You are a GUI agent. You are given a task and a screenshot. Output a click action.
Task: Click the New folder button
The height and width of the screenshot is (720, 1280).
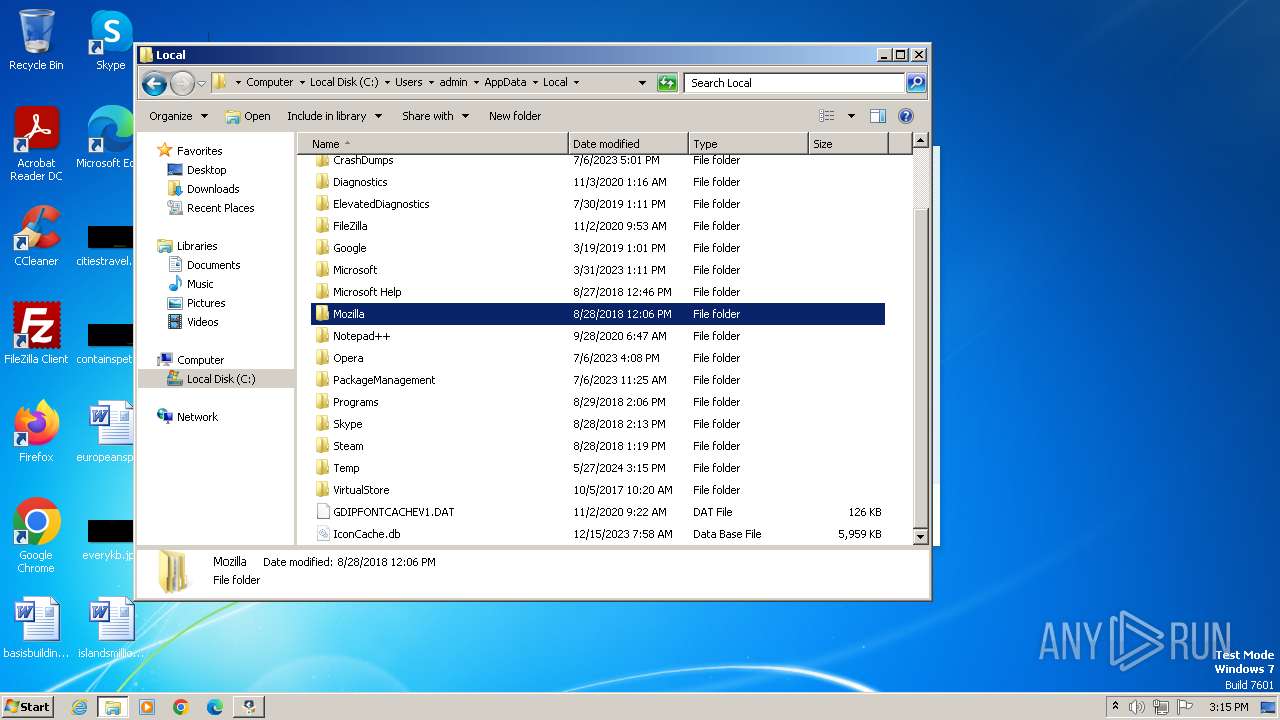(515, 116)
